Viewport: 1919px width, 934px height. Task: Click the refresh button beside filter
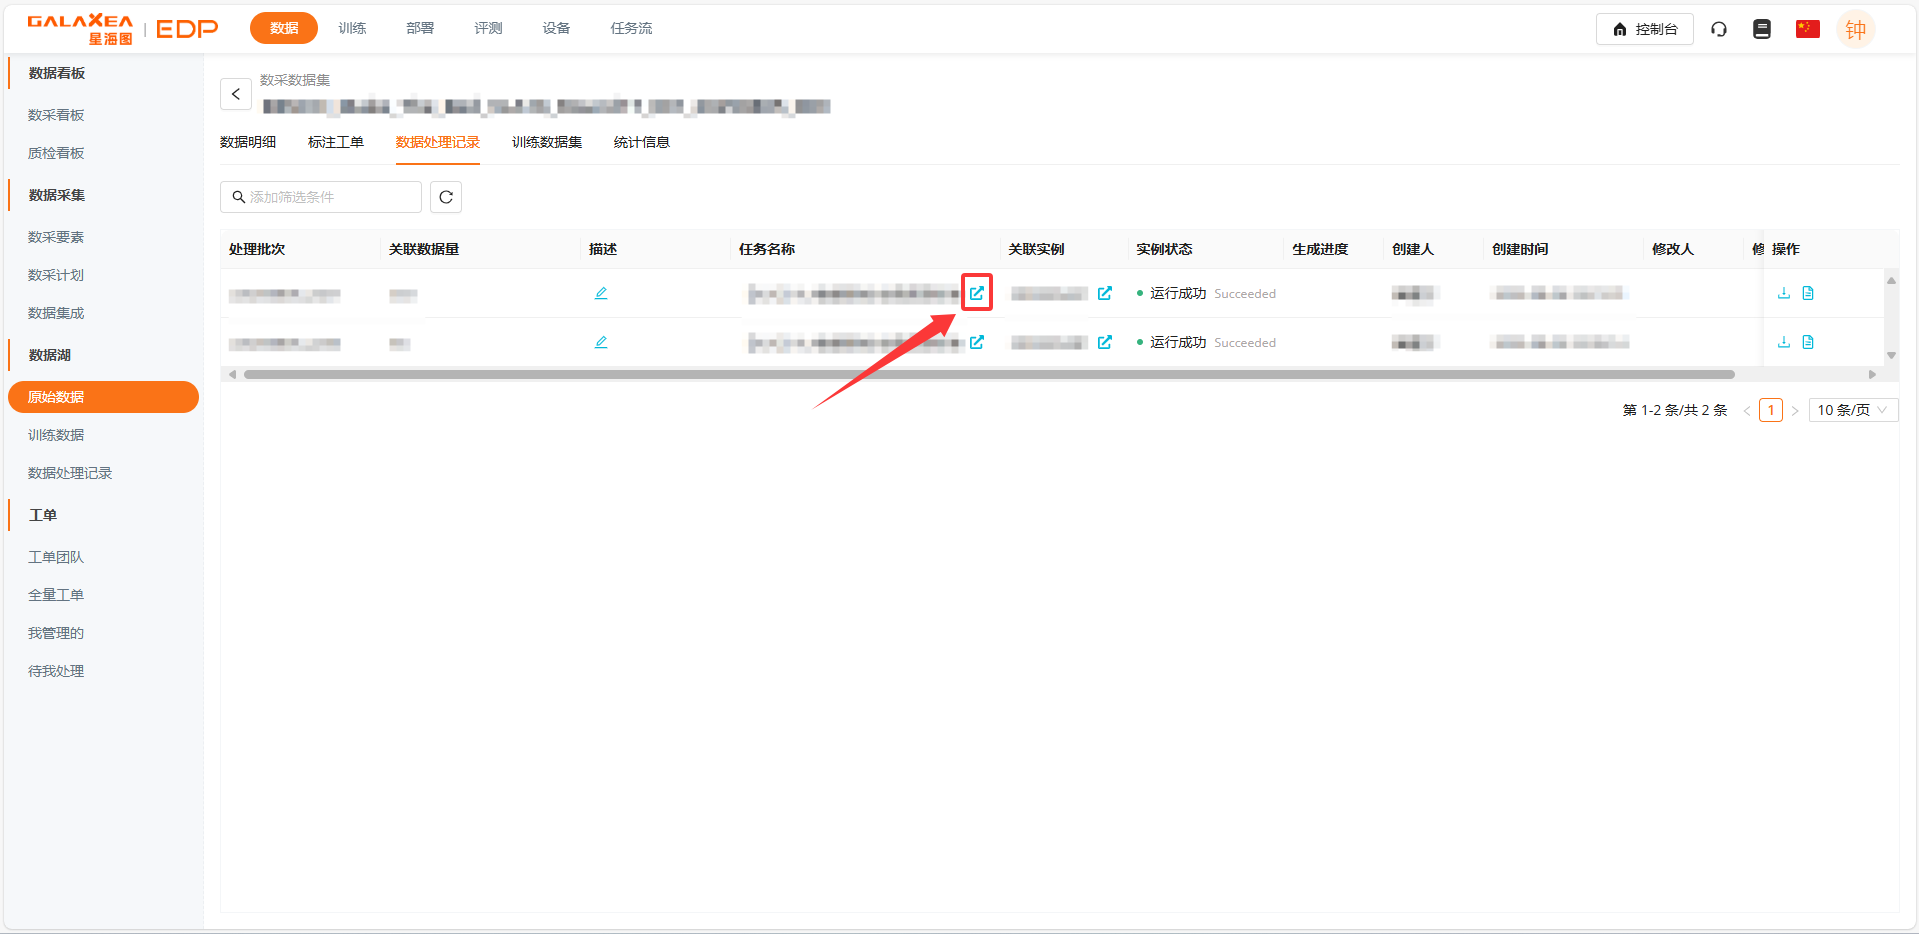pyautogui.click(x=446, y=197)
